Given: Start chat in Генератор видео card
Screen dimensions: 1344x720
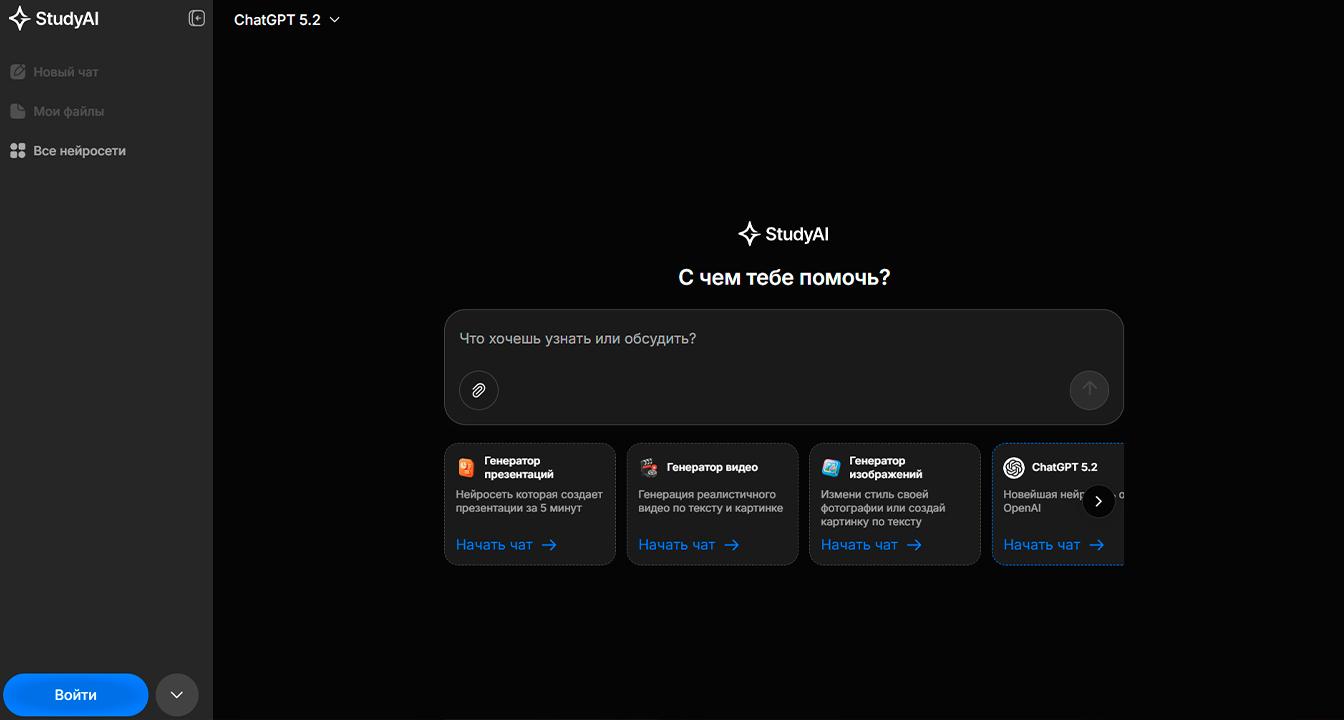Looking at the screenshot, I should point(688,545).
